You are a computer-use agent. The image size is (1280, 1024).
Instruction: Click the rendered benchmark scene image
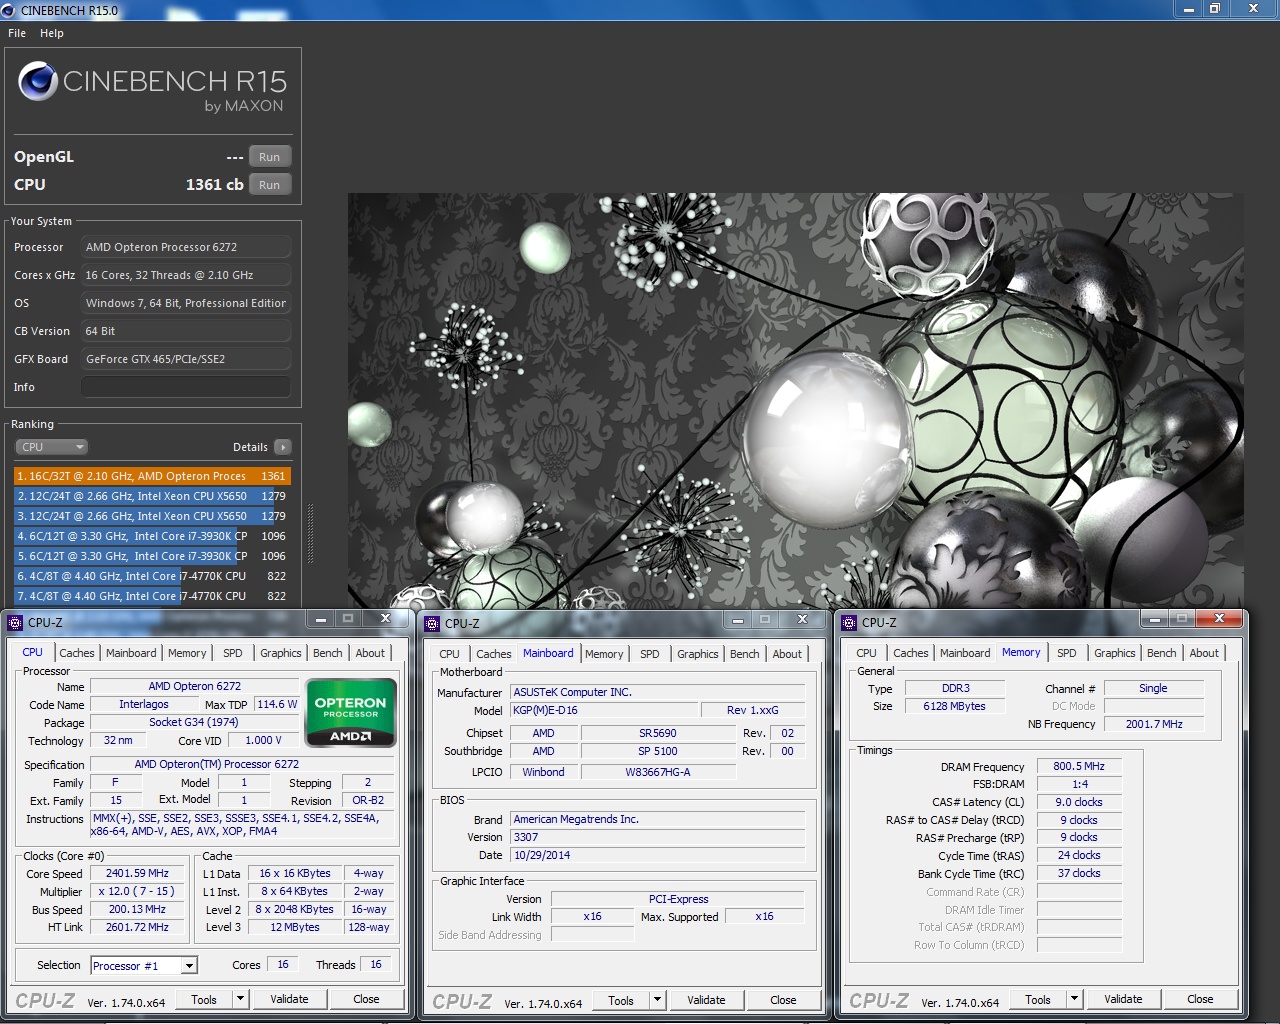tap(796, 400)
